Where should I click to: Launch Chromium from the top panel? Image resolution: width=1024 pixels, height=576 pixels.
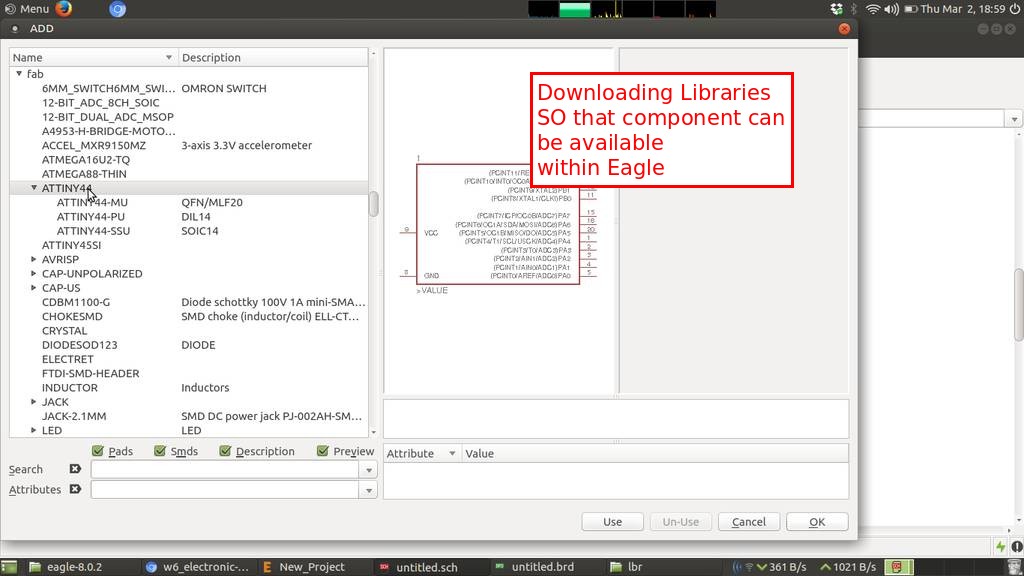pyautogui.click(x=118, y=8)
